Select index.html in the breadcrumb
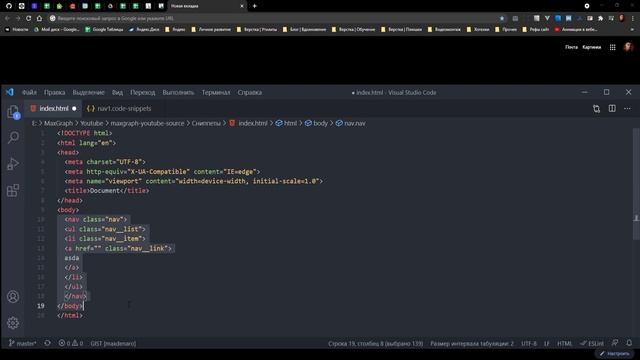This screenshot has width=640, height=360. pos(248,123)
